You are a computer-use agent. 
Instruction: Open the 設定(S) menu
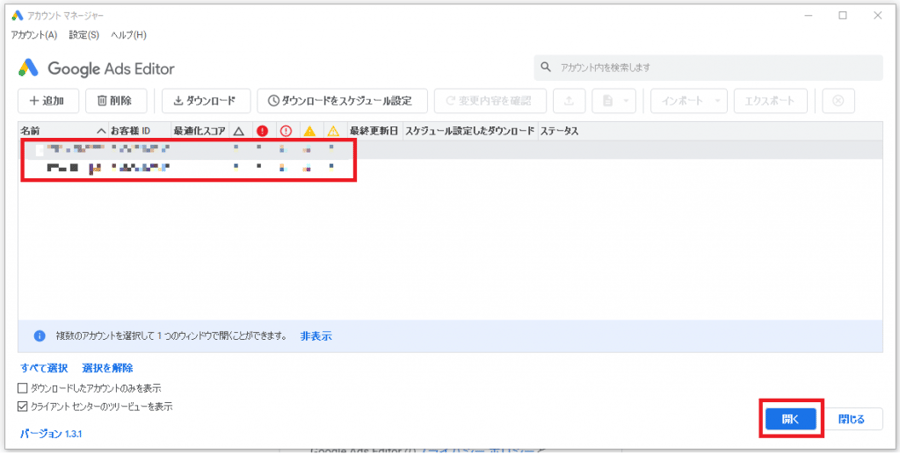pyautogui.click(x=84, y=35)
